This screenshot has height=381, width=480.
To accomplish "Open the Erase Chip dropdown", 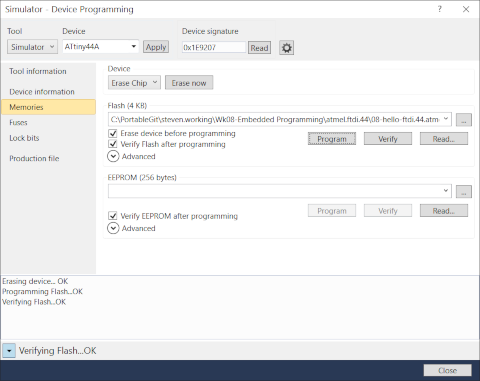I will click(x=134, y=83).
